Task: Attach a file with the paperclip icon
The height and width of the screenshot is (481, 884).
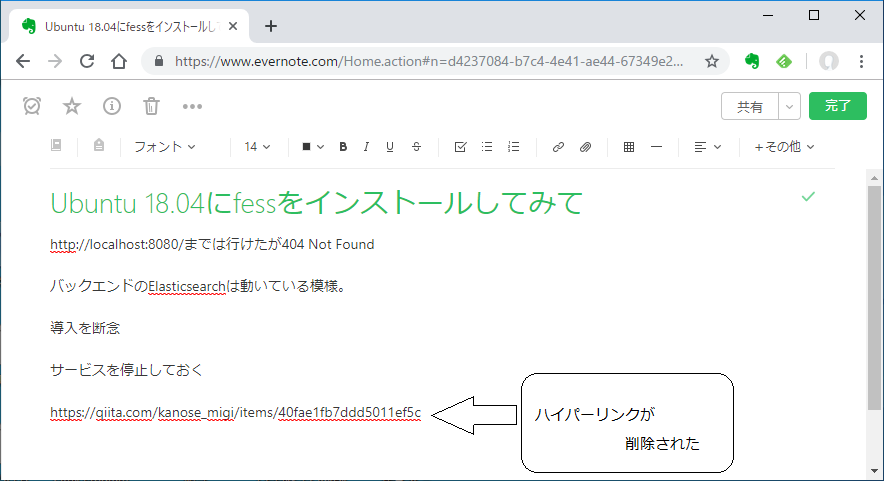Action: [585, 147]
